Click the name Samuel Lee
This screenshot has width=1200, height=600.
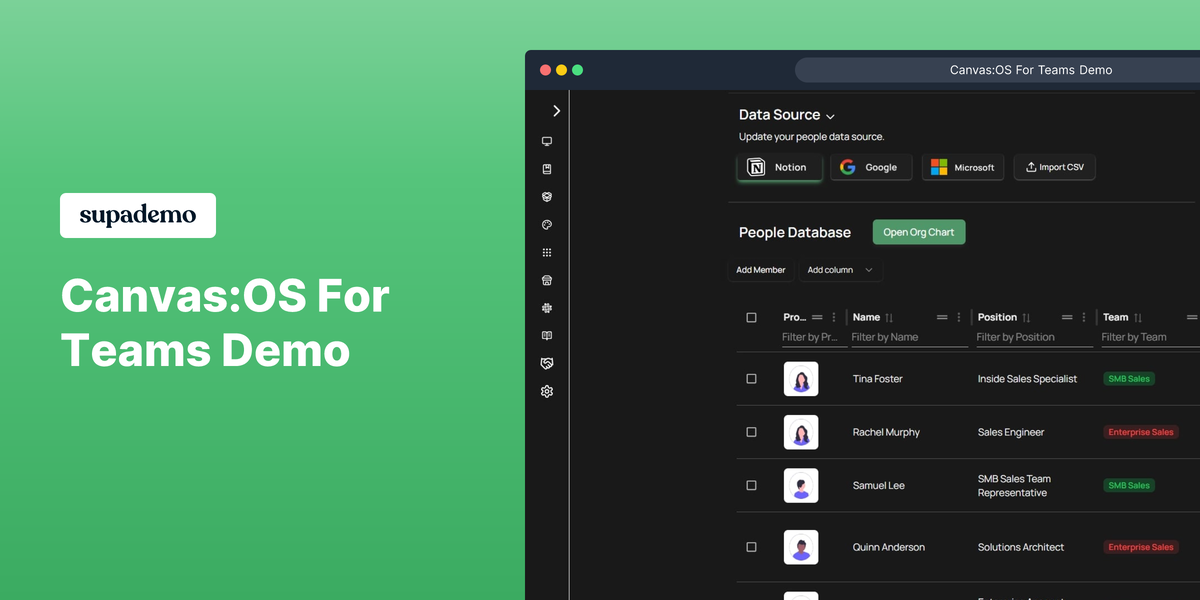[879, 485]
